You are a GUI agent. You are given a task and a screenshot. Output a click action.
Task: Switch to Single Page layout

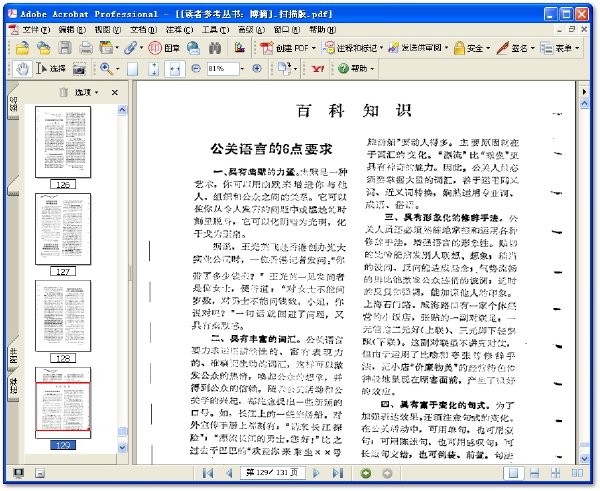(x=513, y=473)
